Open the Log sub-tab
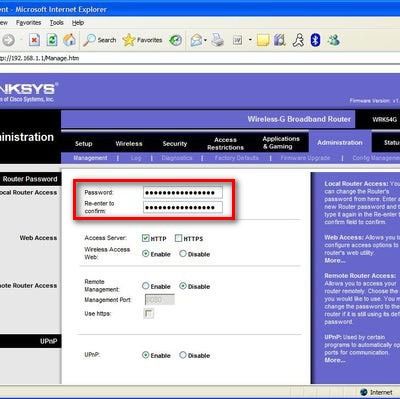Viewport: 400px width, 399px height. coord(136,158)
